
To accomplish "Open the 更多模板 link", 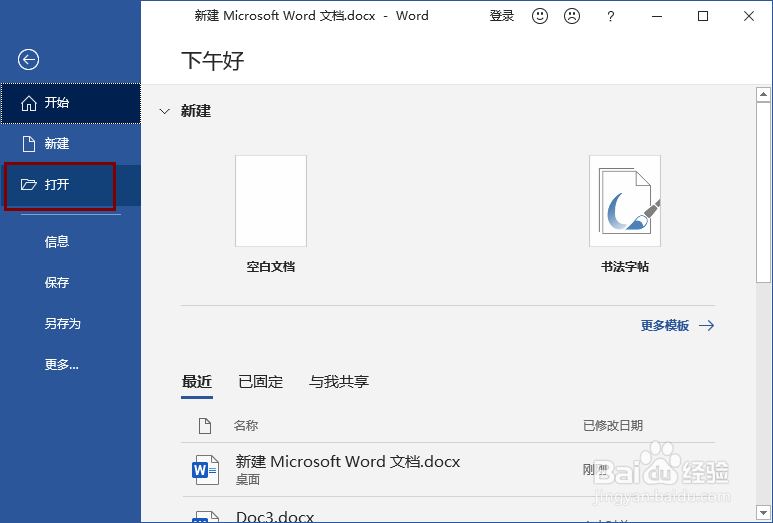I will (x=665, y=325).
